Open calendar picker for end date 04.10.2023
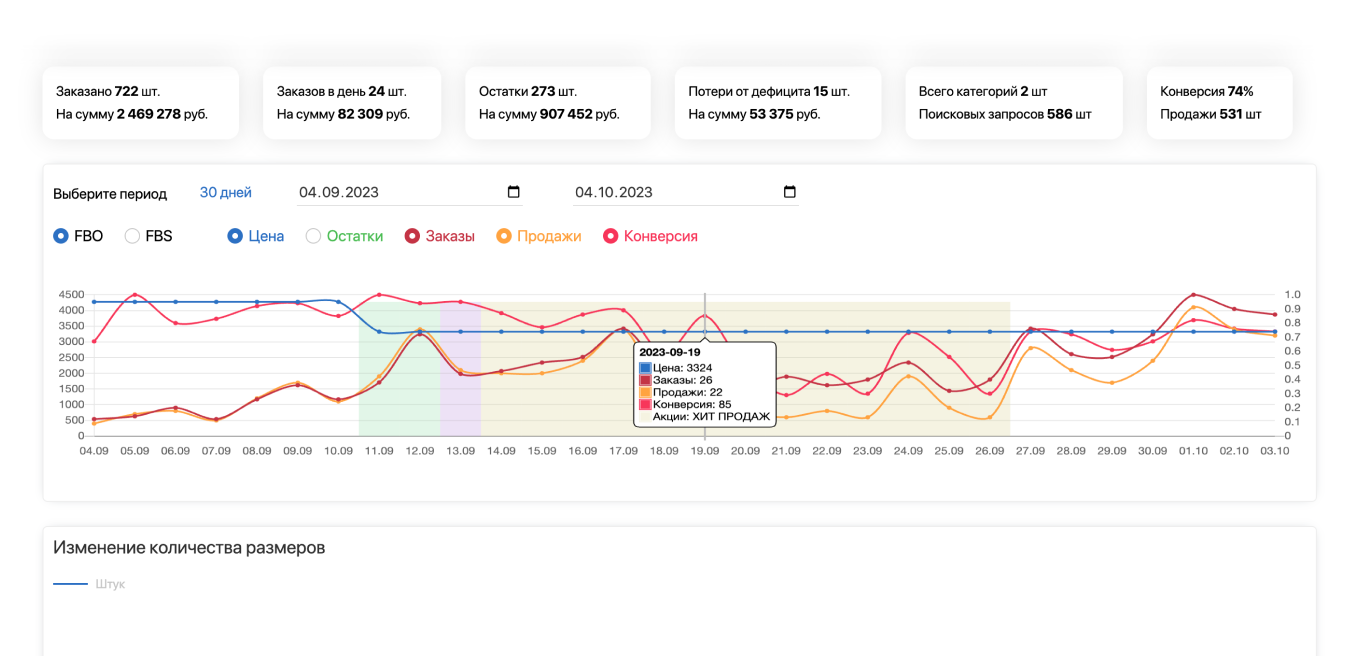 point(789,192)
